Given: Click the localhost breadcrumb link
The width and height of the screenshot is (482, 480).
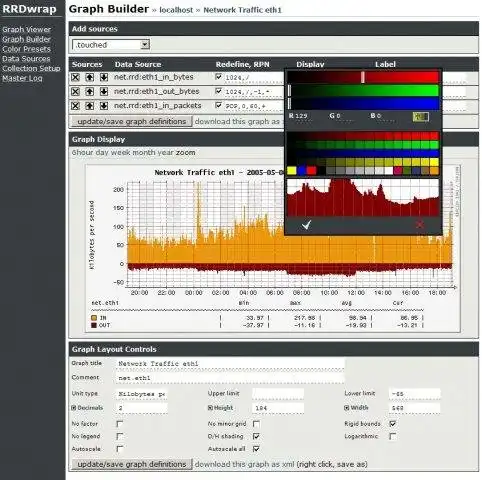Looking at the screenshot, I should point(176,10).
